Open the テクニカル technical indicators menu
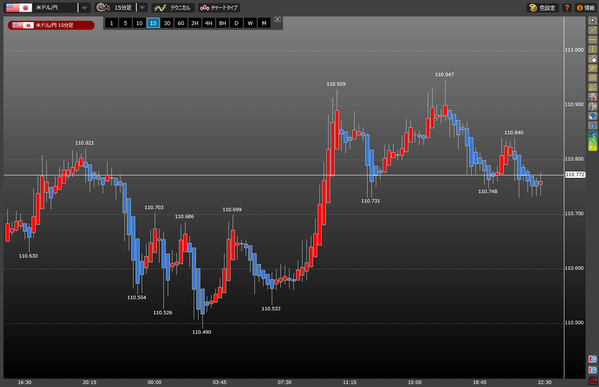This screenshot has width=599, height=387. [x=173, y=8]
